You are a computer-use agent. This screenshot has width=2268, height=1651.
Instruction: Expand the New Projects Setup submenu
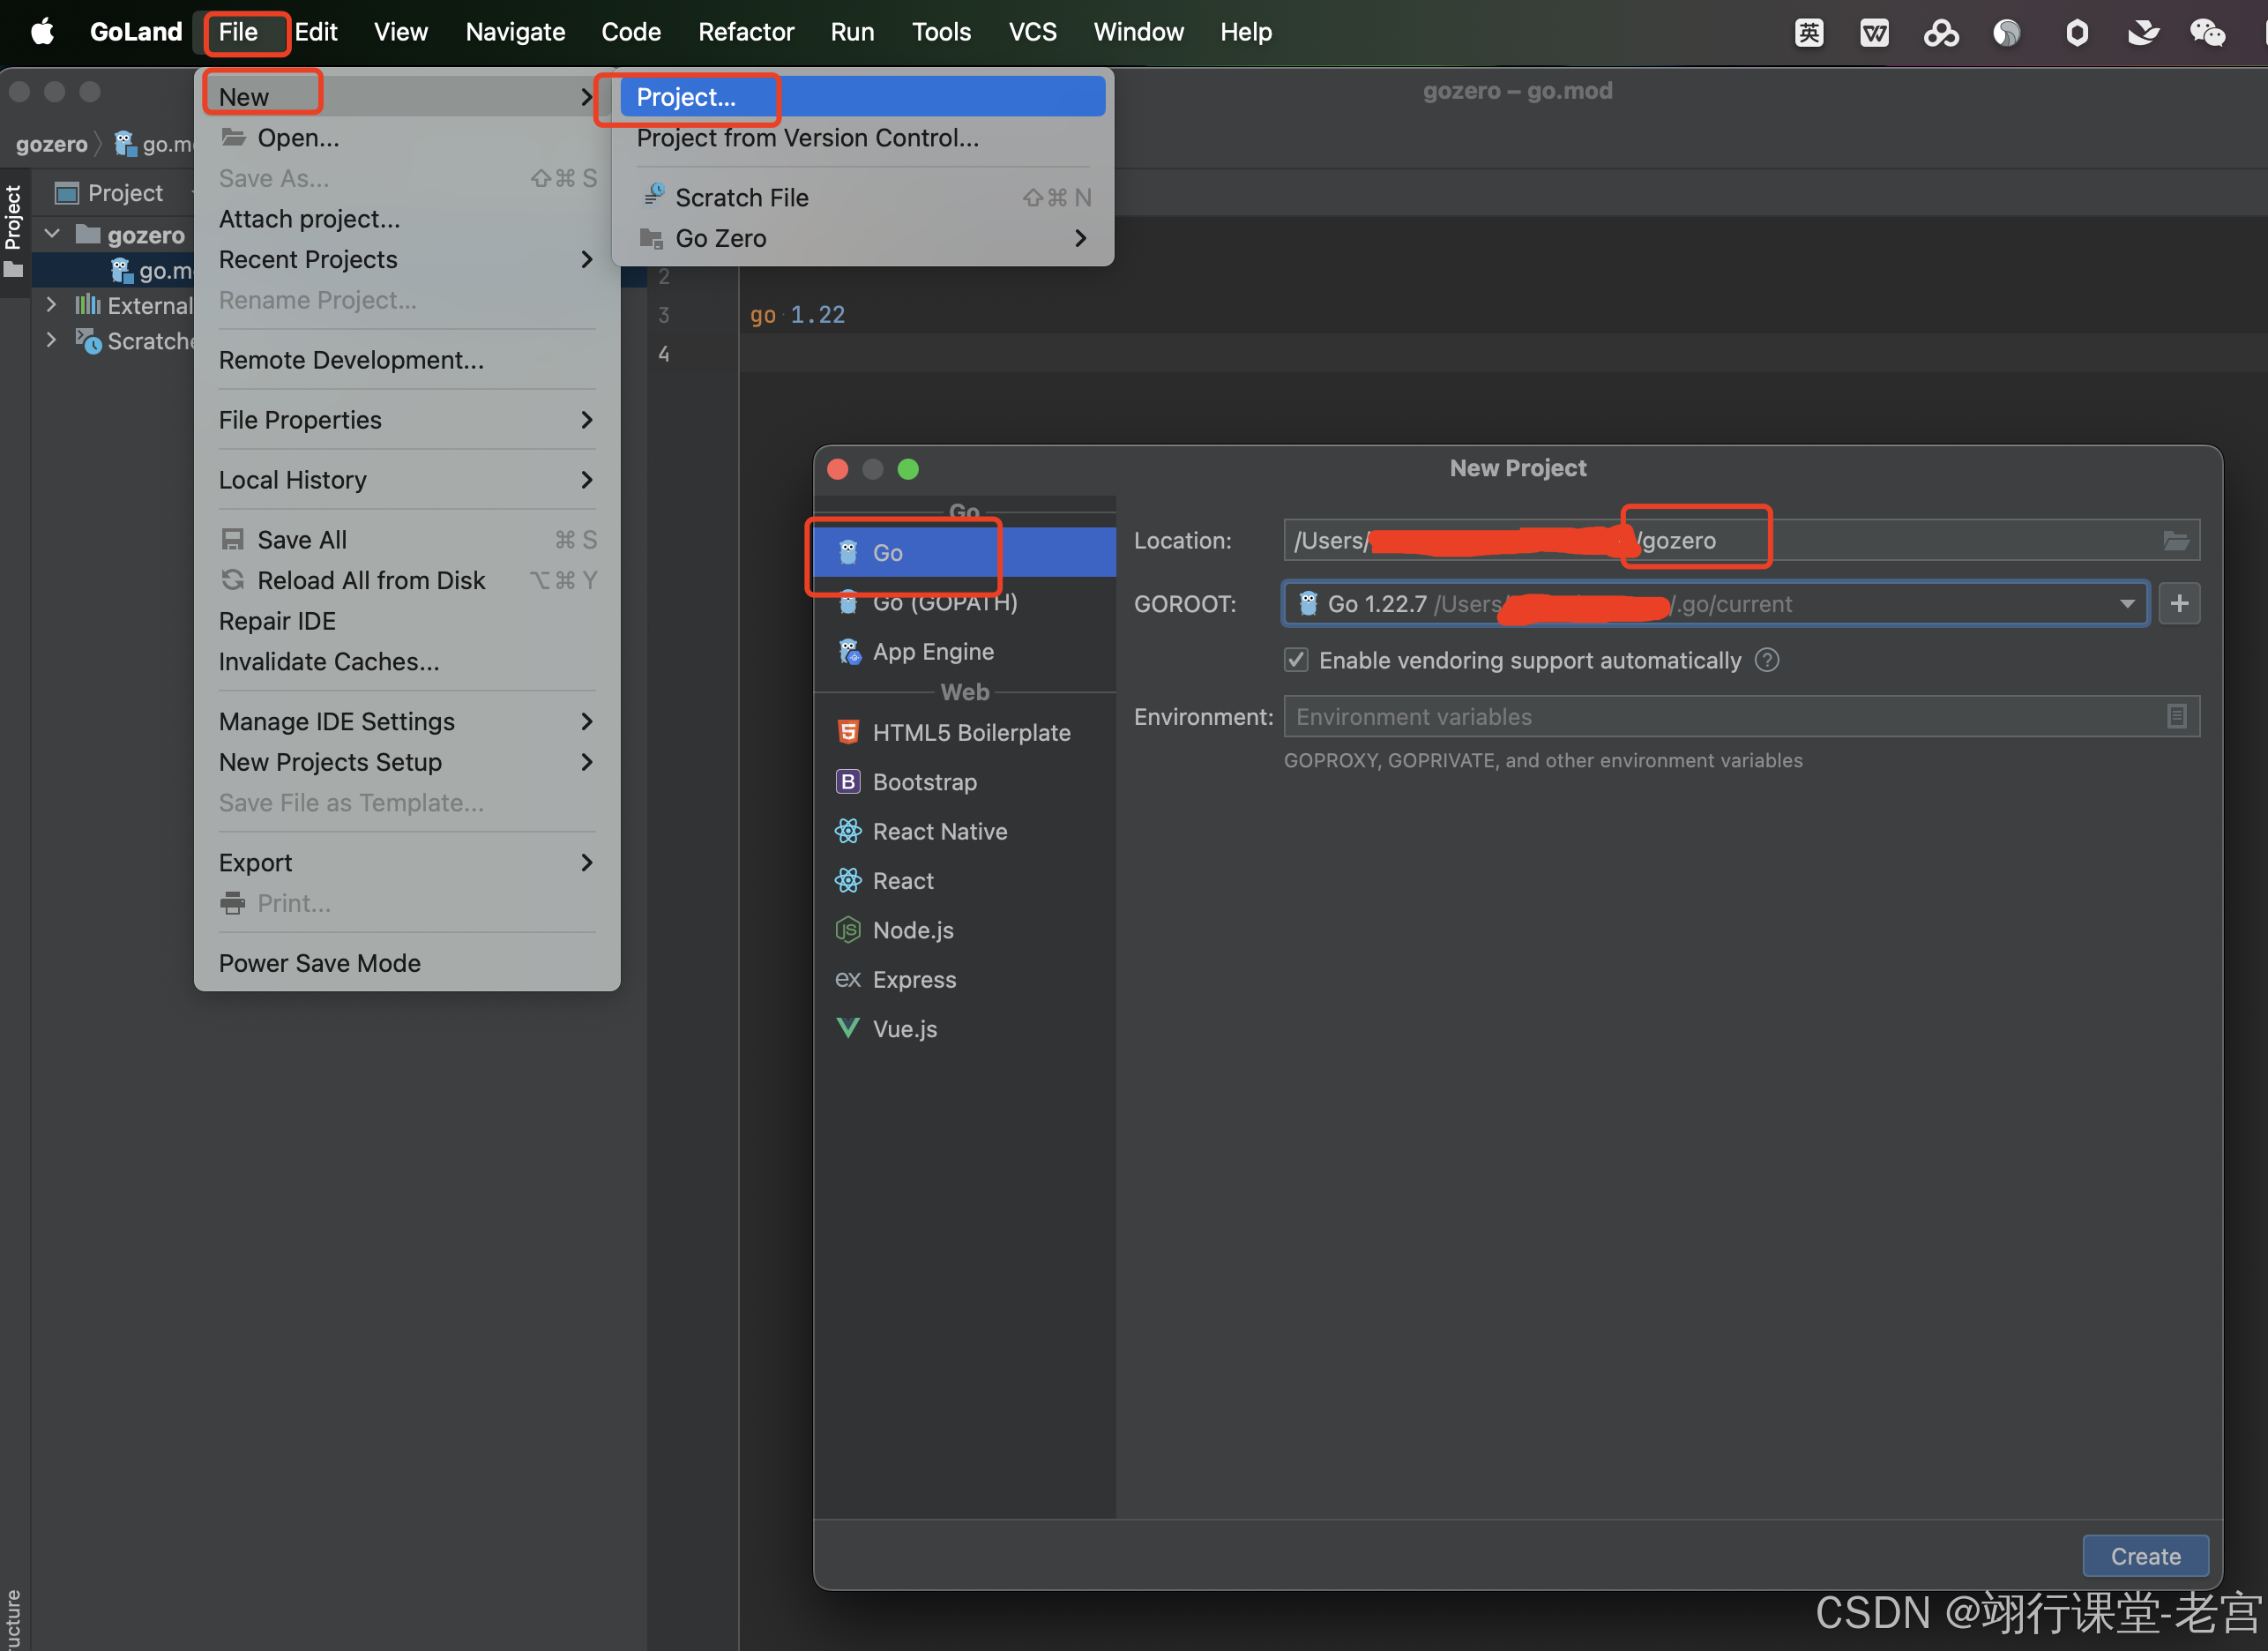pyautogui.click(x=407, y=762)
